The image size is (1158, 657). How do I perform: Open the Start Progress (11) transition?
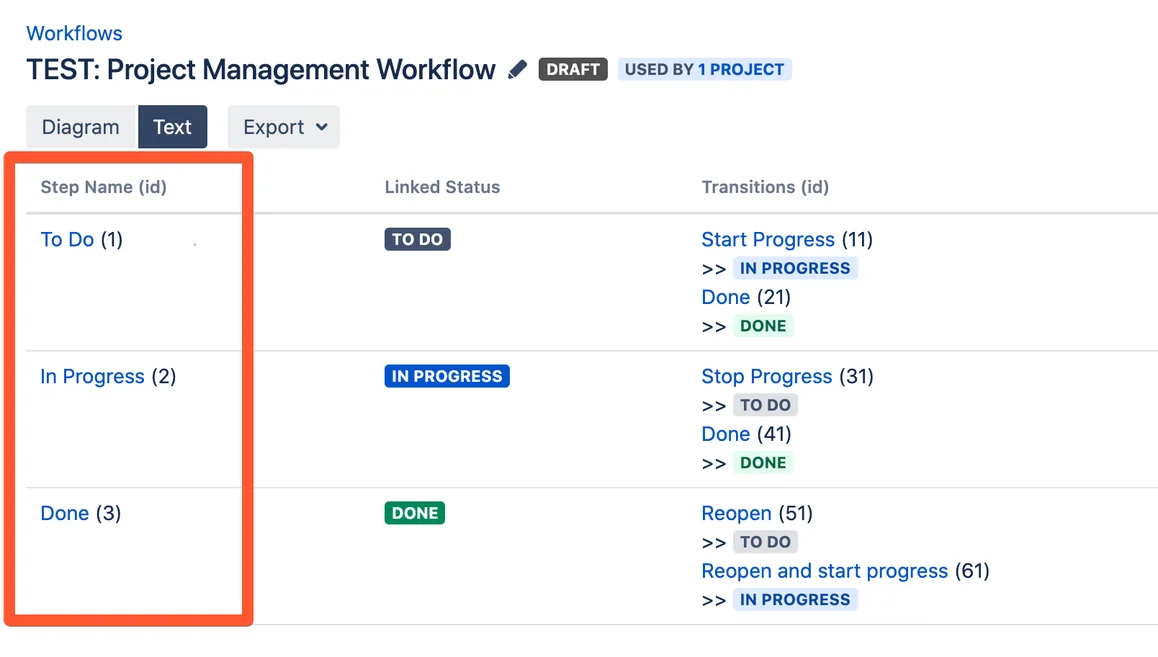click(x=768, y=239)
